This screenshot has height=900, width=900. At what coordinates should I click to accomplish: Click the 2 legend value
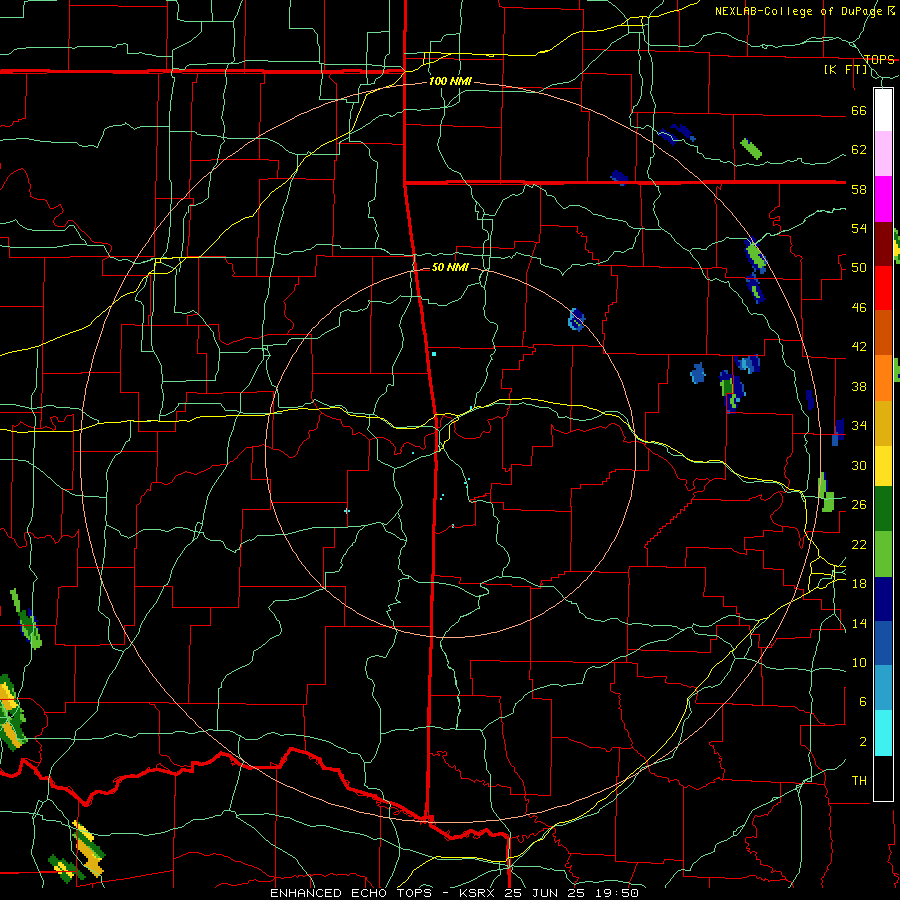click(863, 742)
